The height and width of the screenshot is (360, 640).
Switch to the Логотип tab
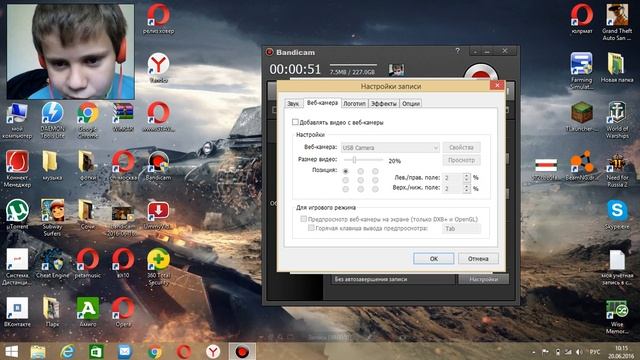[x=354, y=104]
